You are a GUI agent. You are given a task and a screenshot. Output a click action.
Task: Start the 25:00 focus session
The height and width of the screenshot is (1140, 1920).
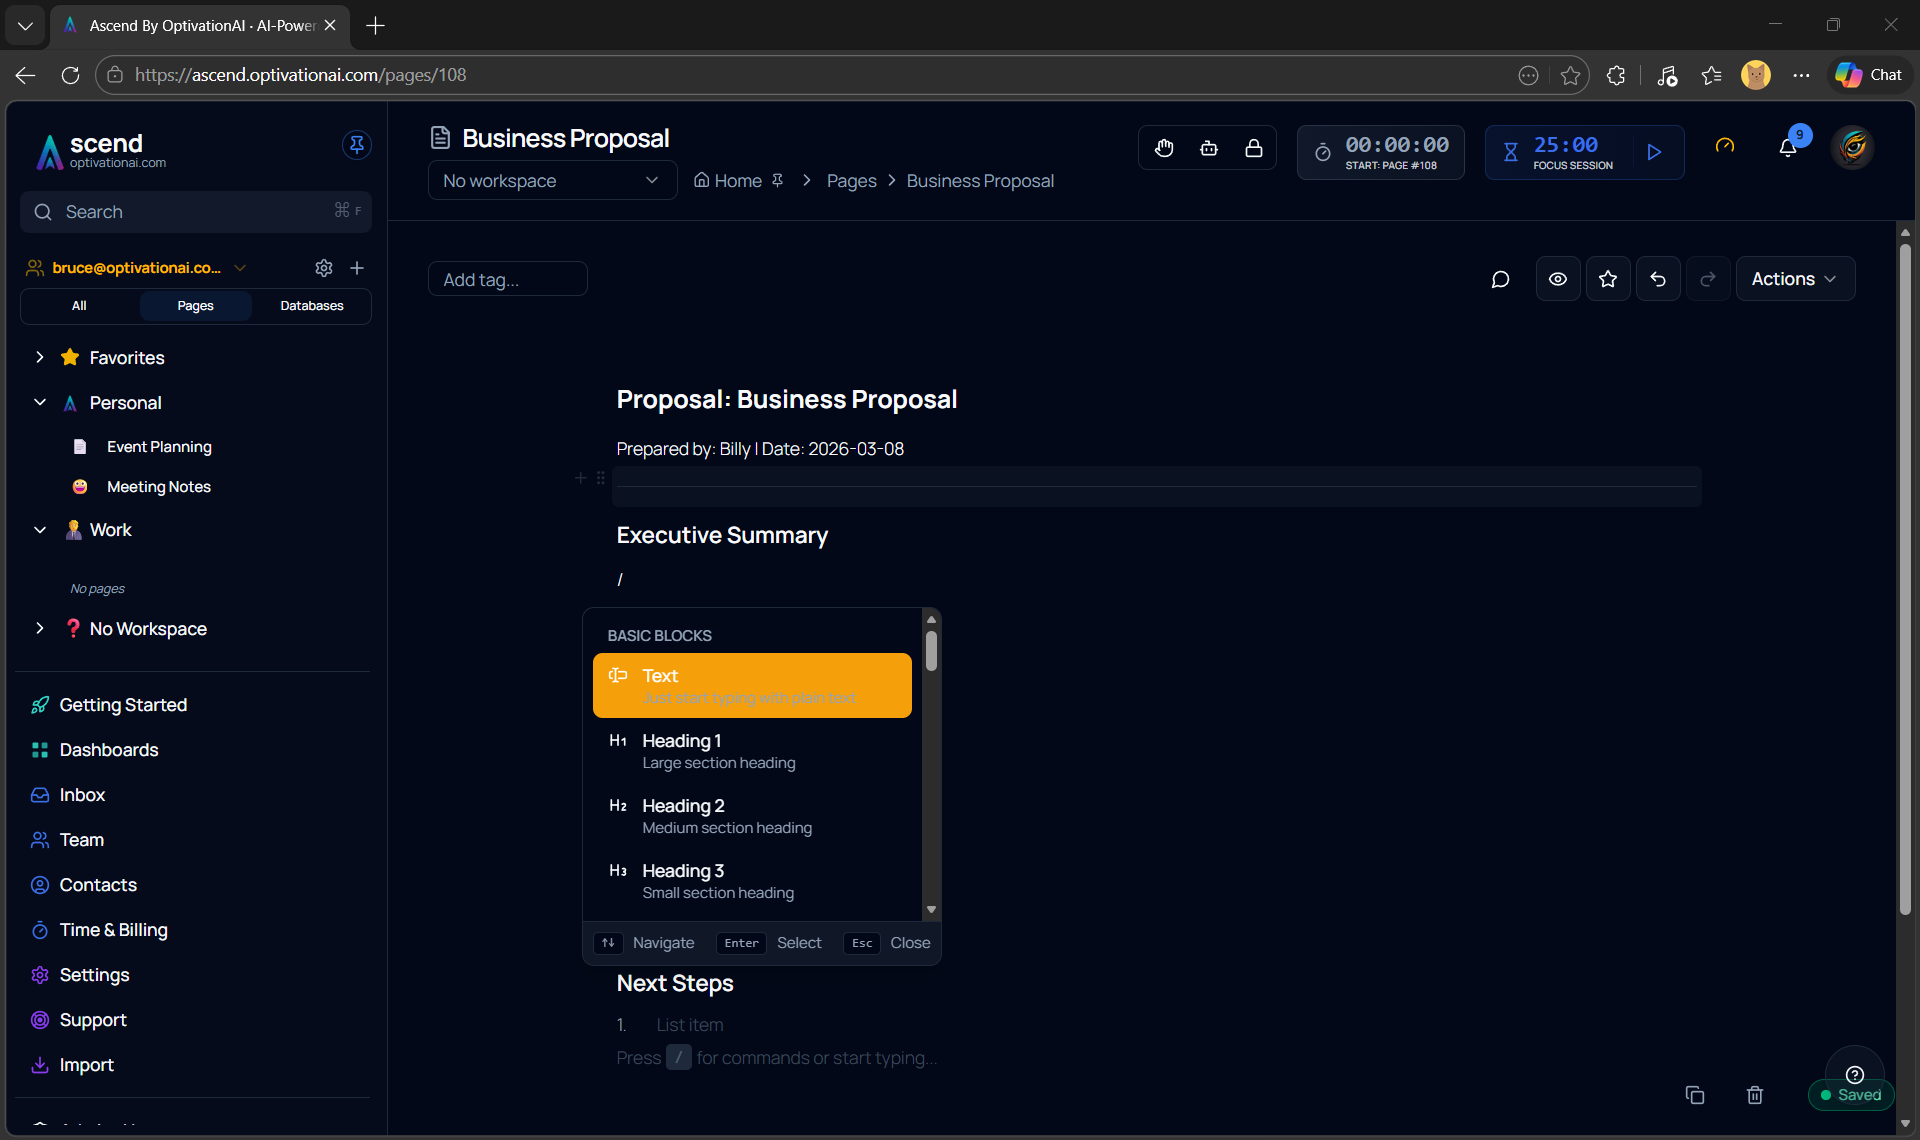(1655, 152)
